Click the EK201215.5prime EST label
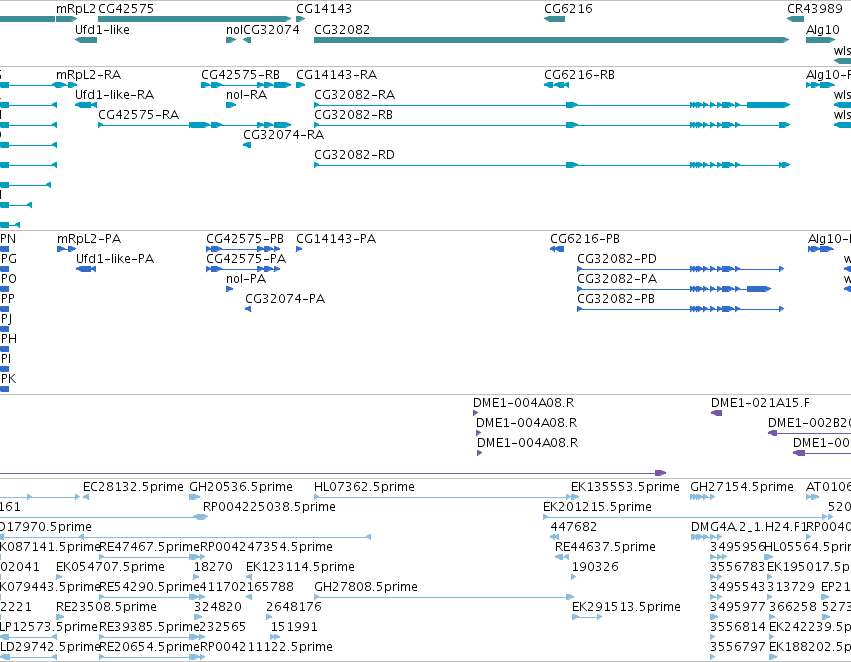 click(598, 507)
